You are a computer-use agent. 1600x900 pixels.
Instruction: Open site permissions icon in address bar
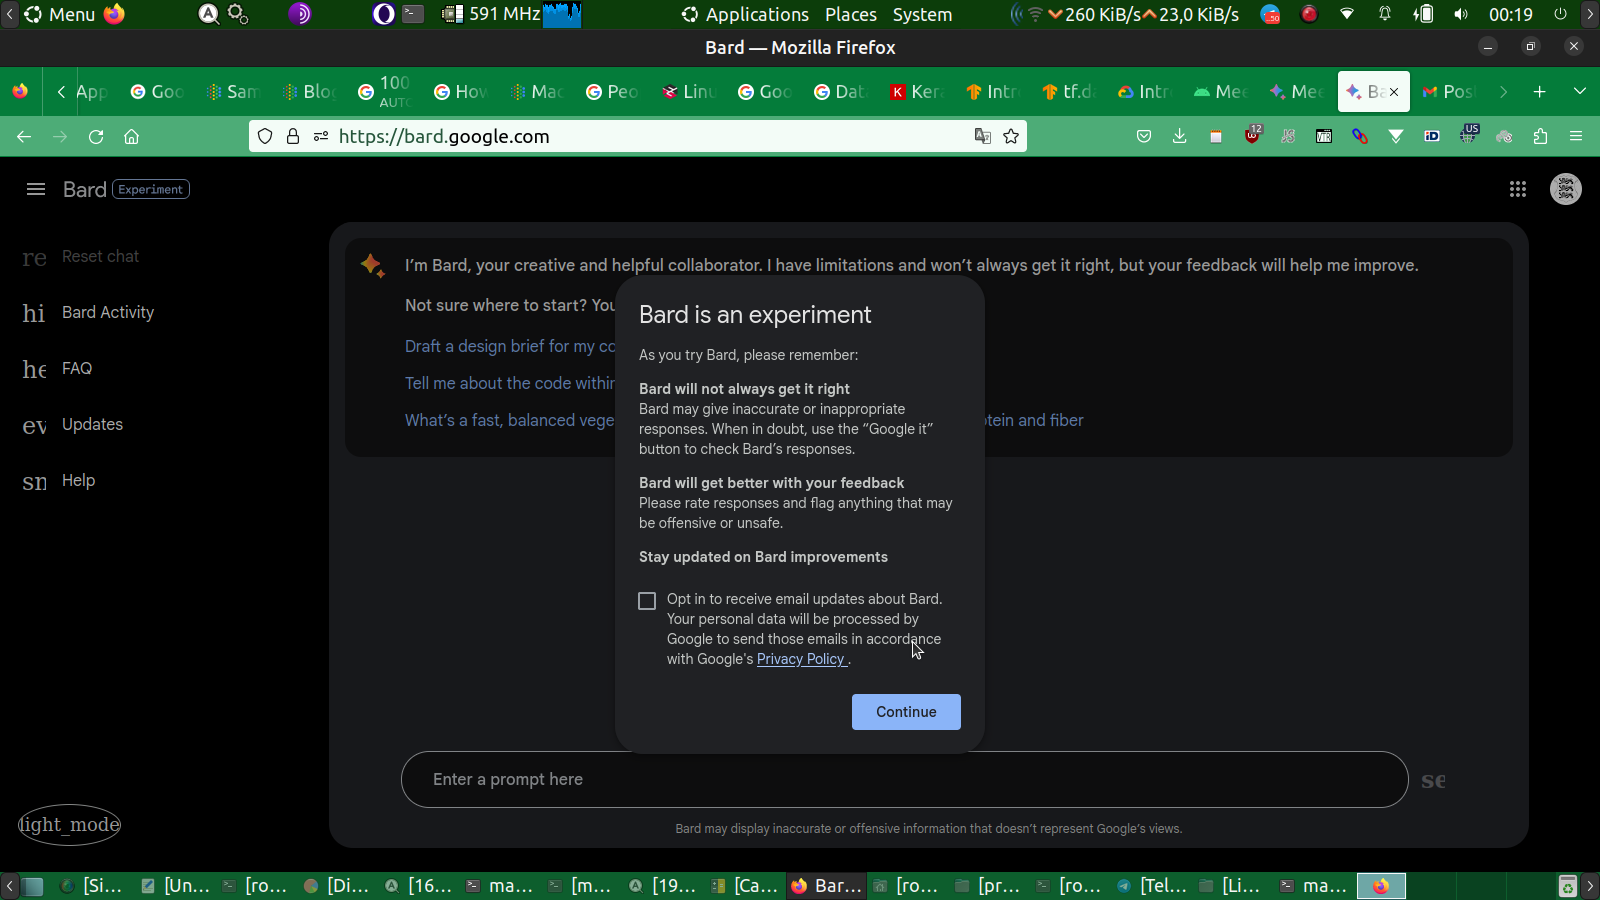321,136
